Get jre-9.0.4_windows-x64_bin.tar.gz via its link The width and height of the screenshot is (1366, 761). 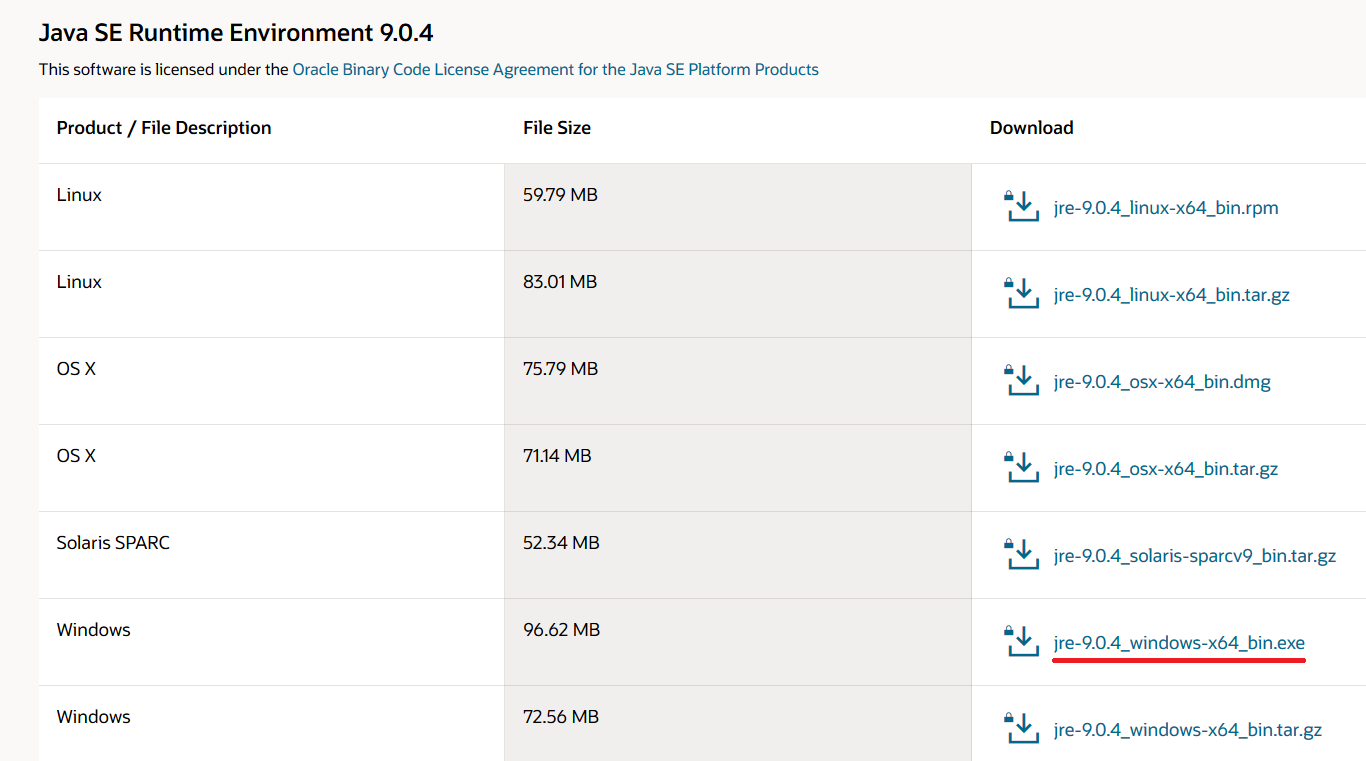click(1187, 730)
